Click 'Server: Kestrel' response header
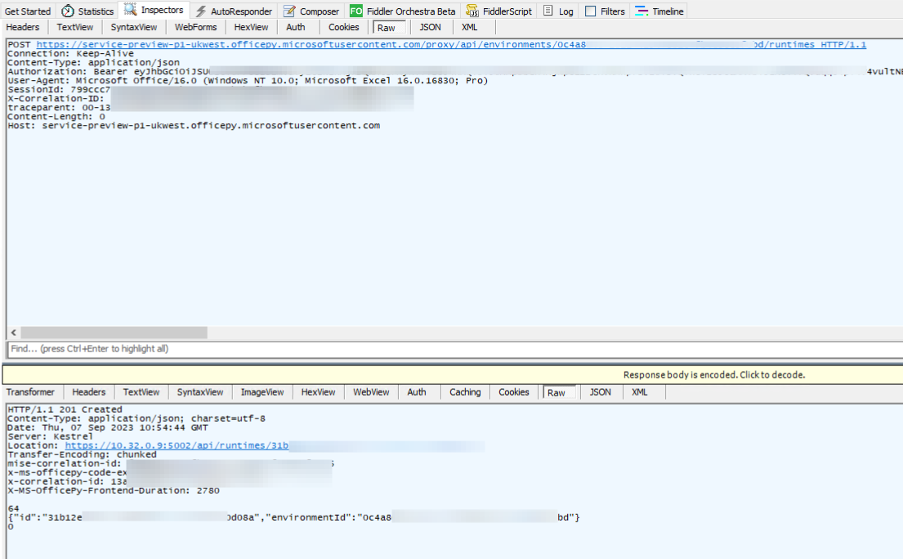Screen dimensions: 904x560 (x=50, y=437)
